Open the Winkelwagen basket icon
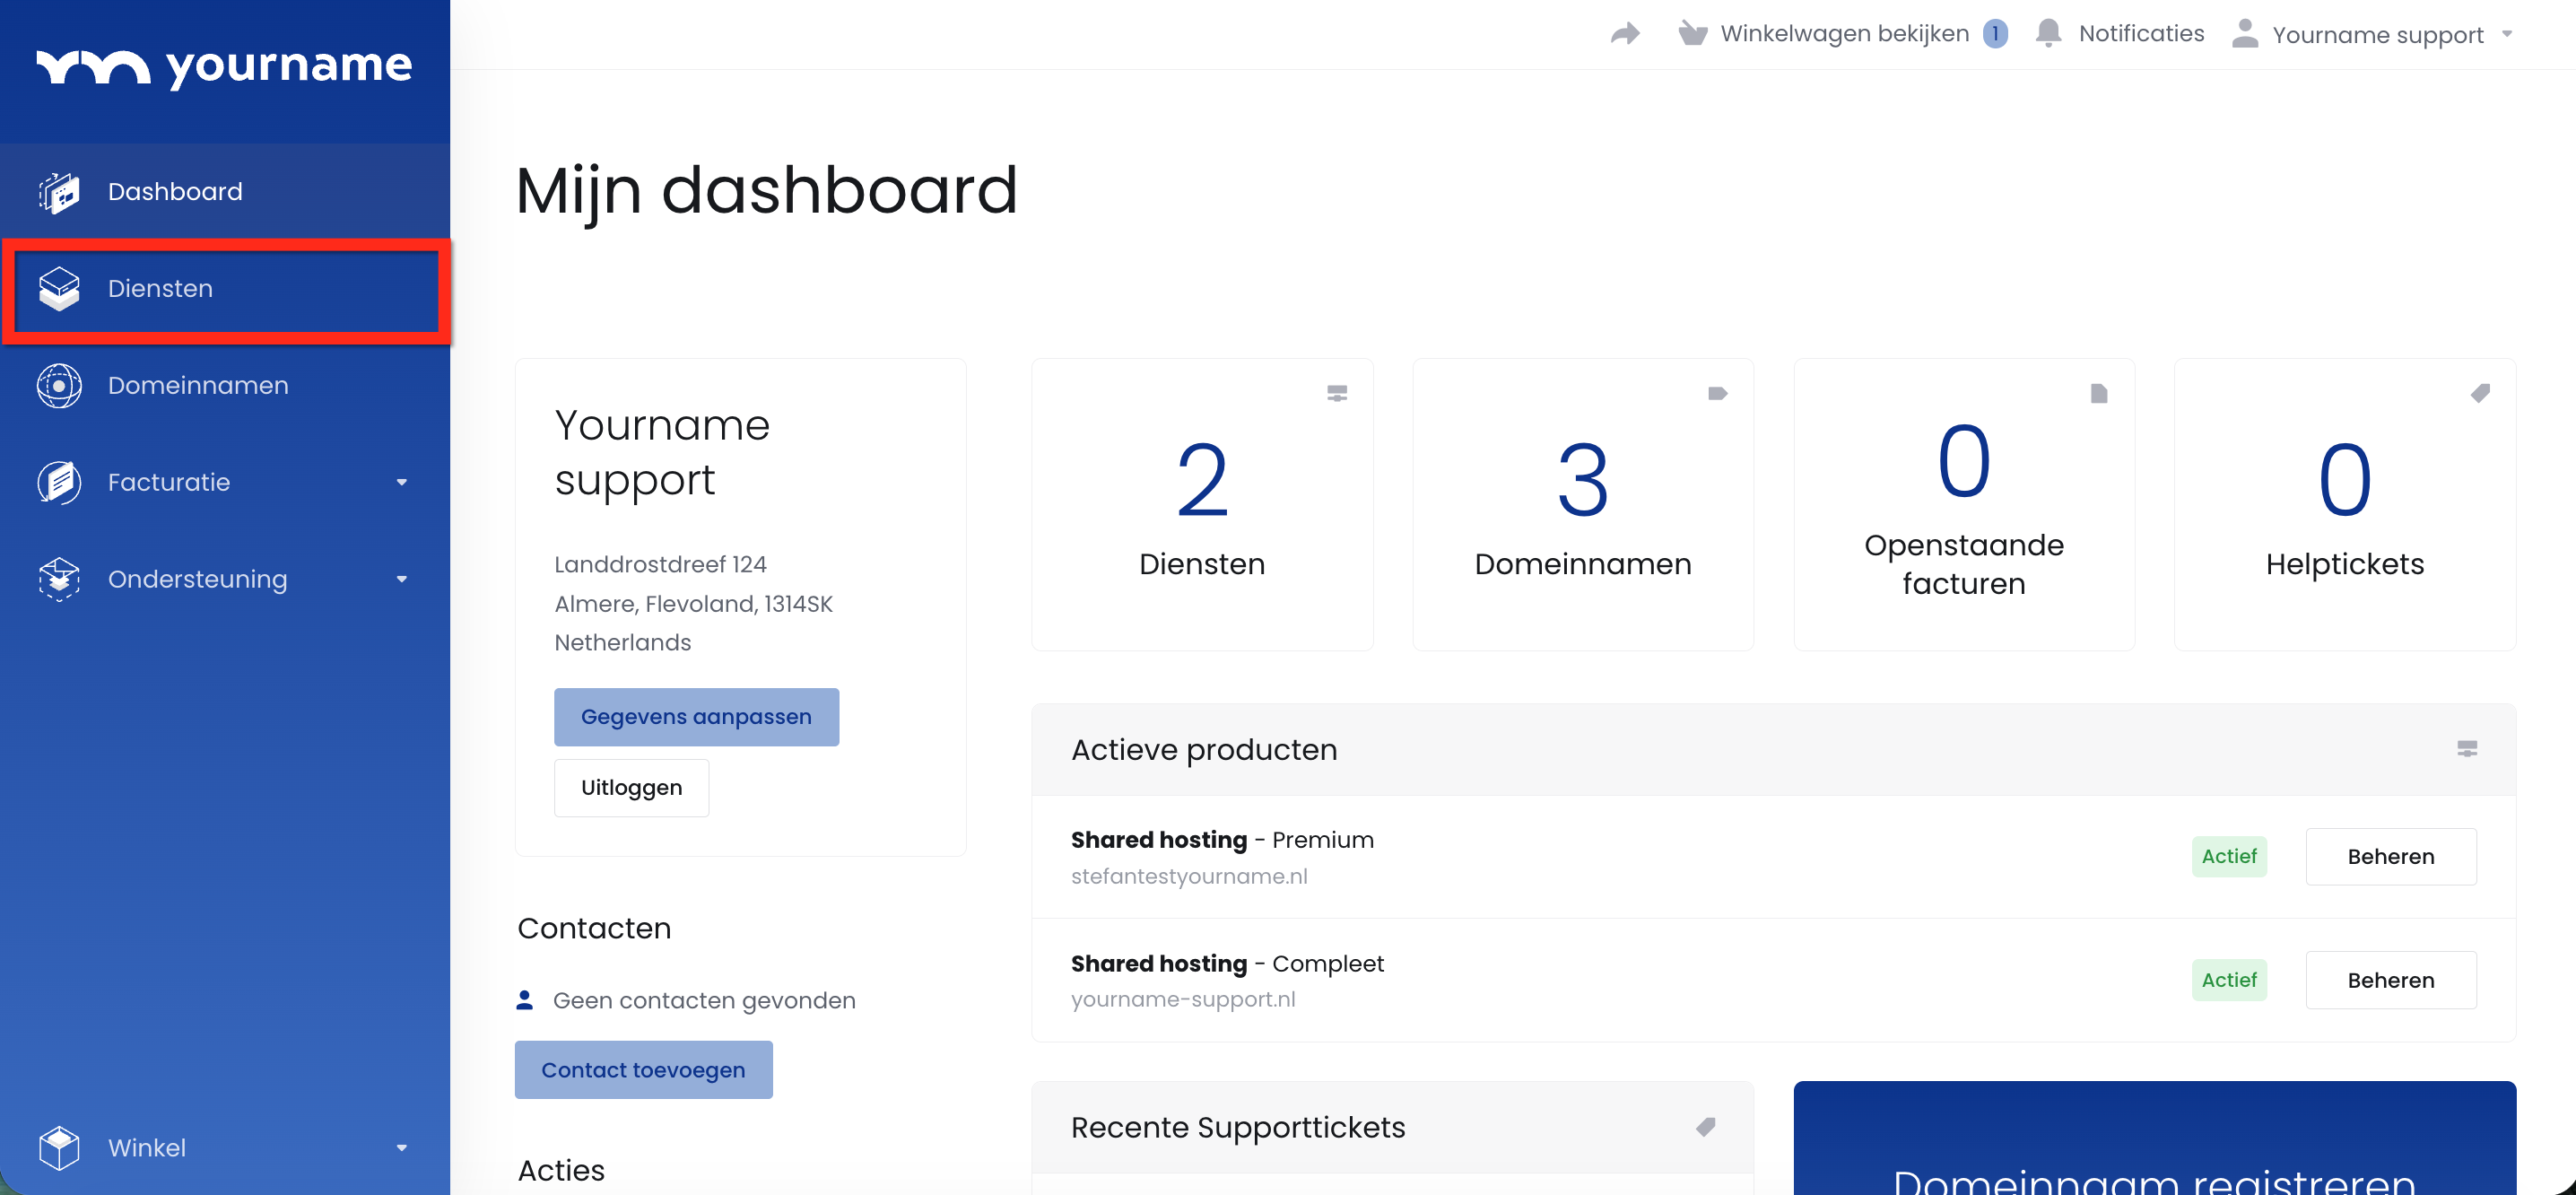 point(1692,34)
